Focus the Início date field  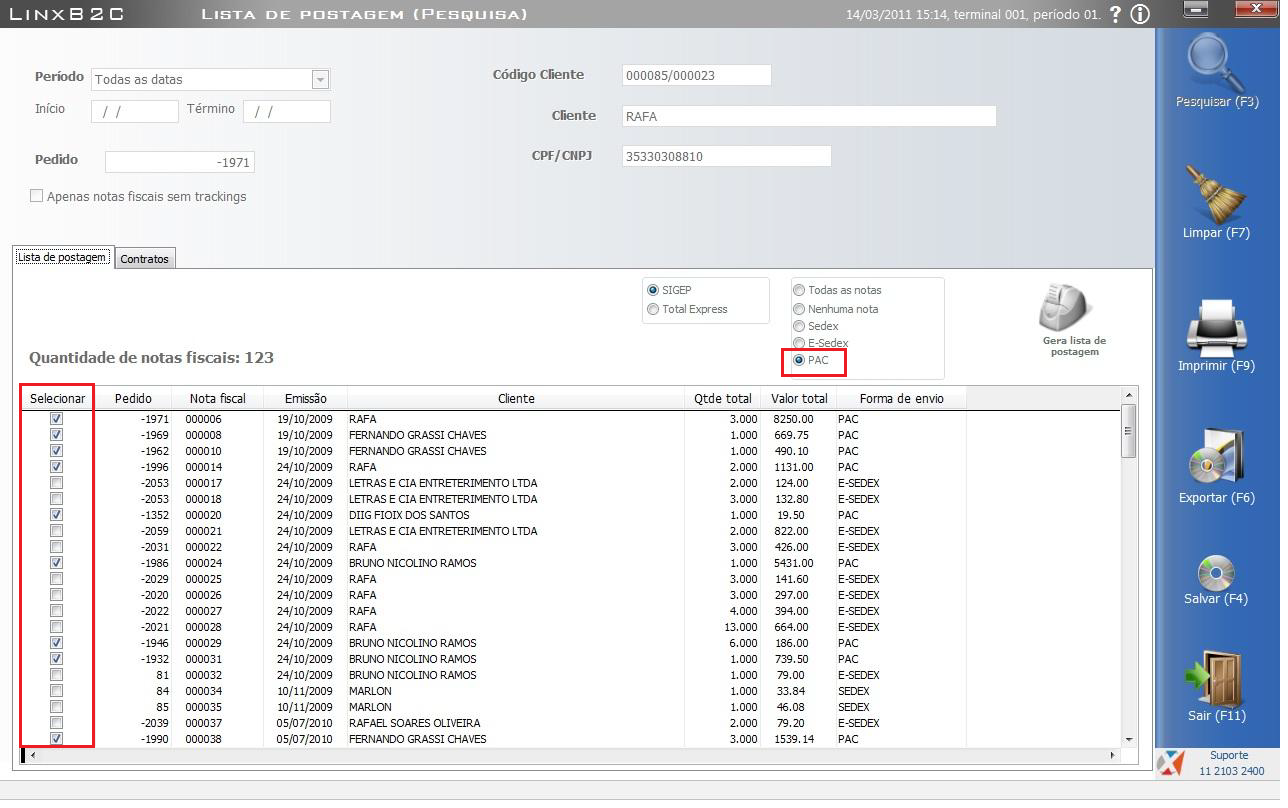coord(135,111)
